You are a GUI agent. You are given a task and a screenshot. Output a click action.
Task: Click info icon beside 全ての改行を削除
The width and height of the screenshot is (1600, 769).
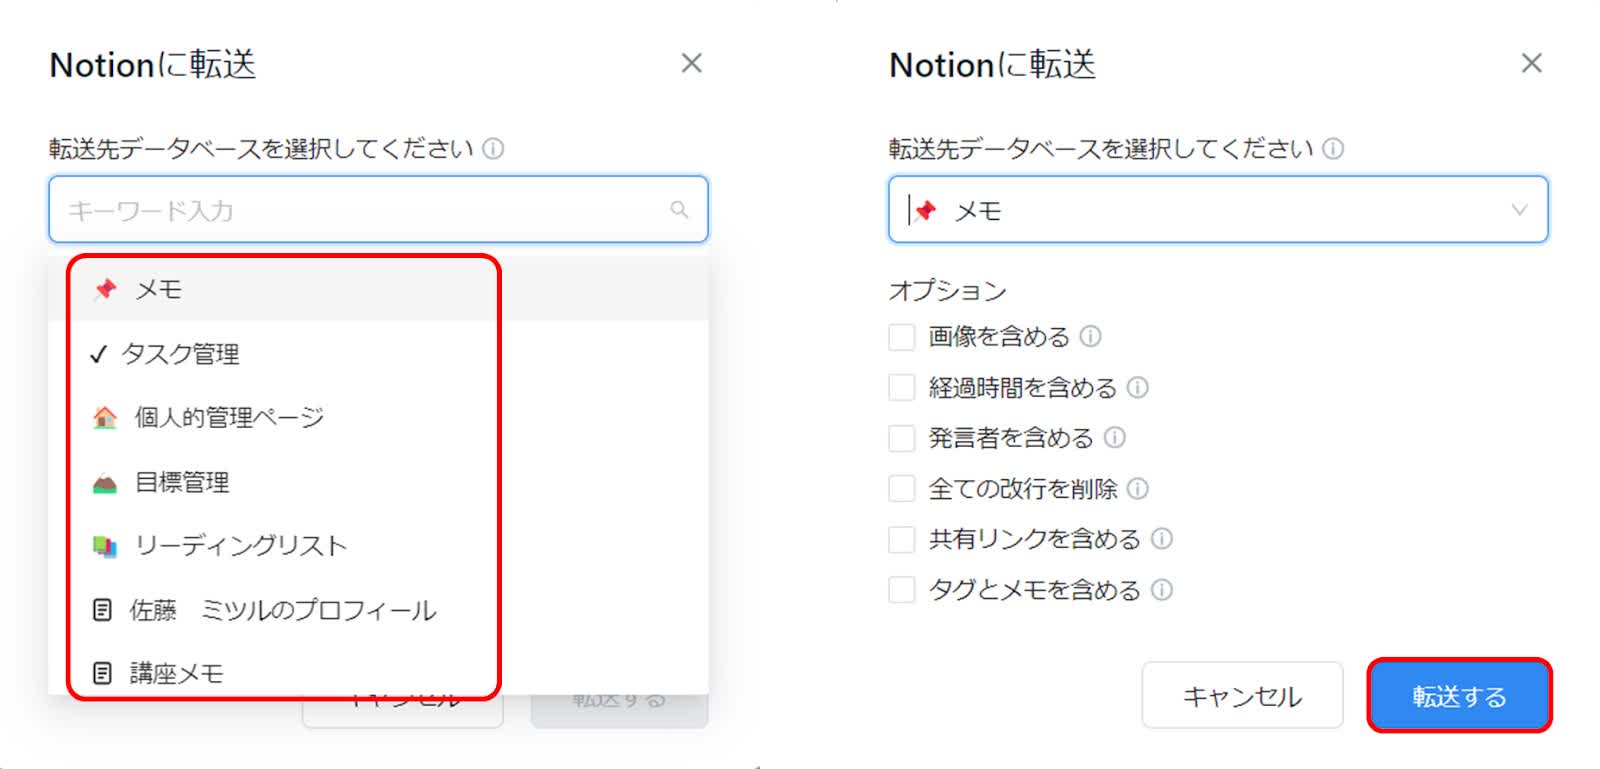pos(1138,489)
